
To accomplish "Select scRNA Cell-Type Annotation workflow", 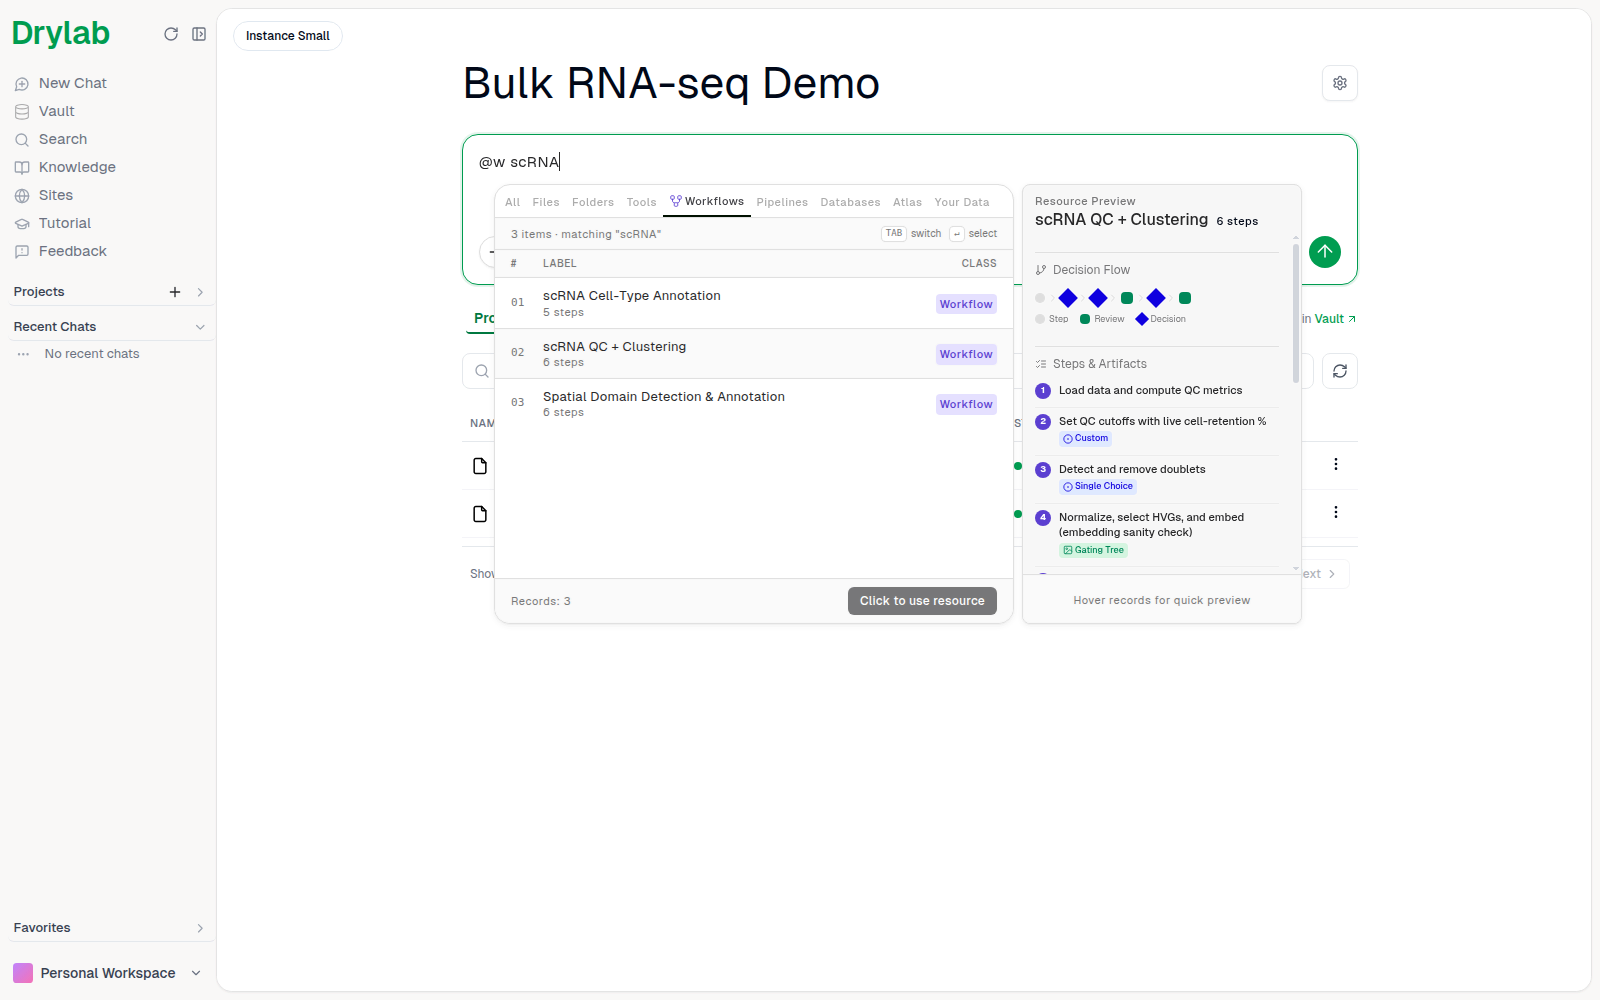I will click(x=754, y=303).
